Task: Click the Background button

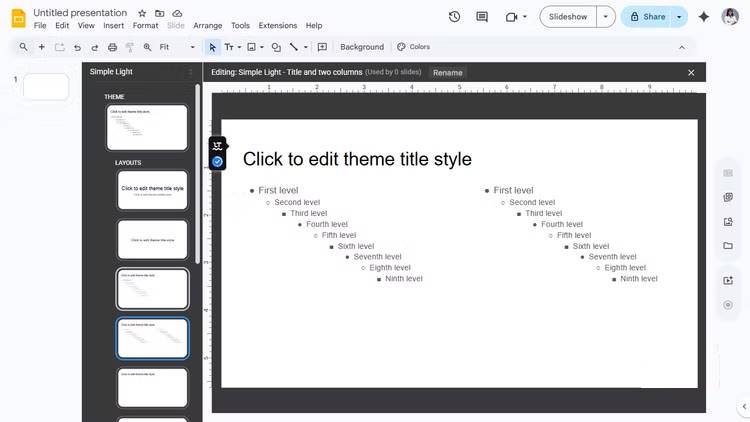Action: (x=361, y=47)
